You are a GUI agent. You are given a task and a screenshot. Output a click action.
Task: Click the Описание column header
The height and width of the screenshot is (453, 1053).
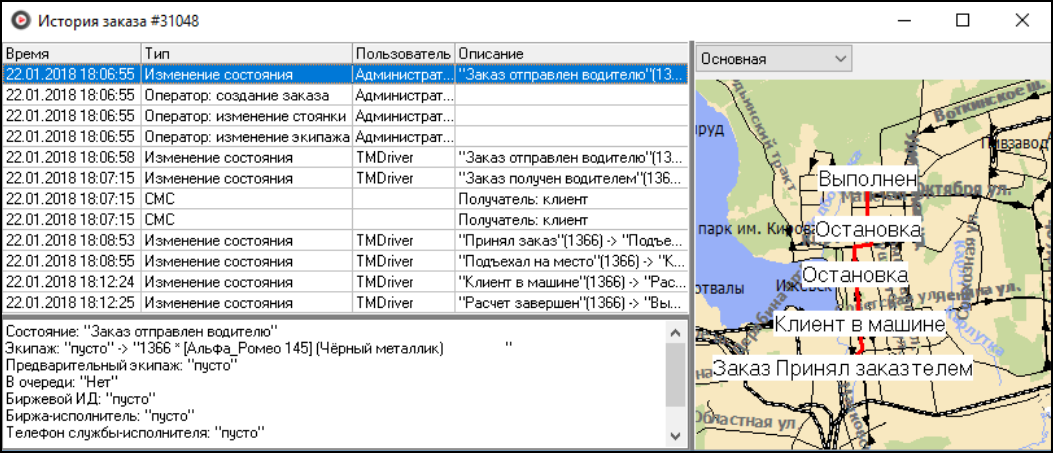pos(571,53)
